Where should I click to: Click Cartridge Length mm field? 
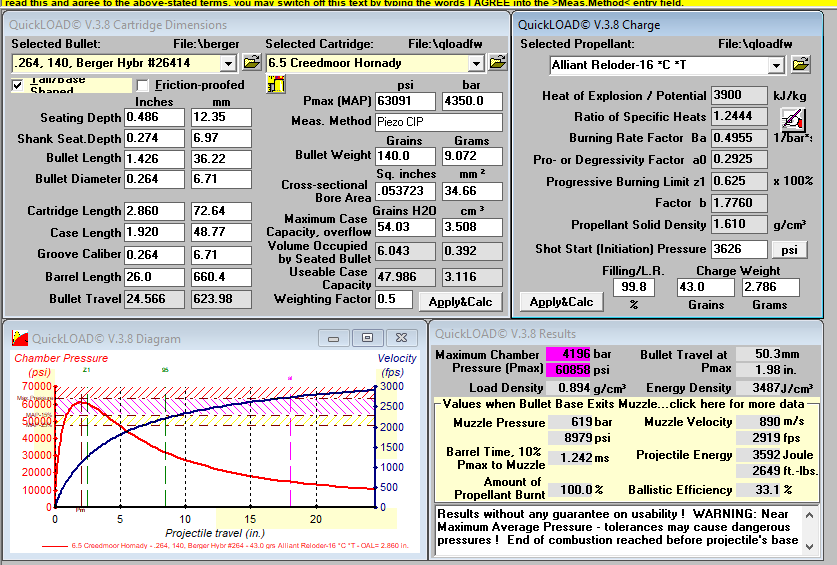pyautogui.click(x=221, y=211)
